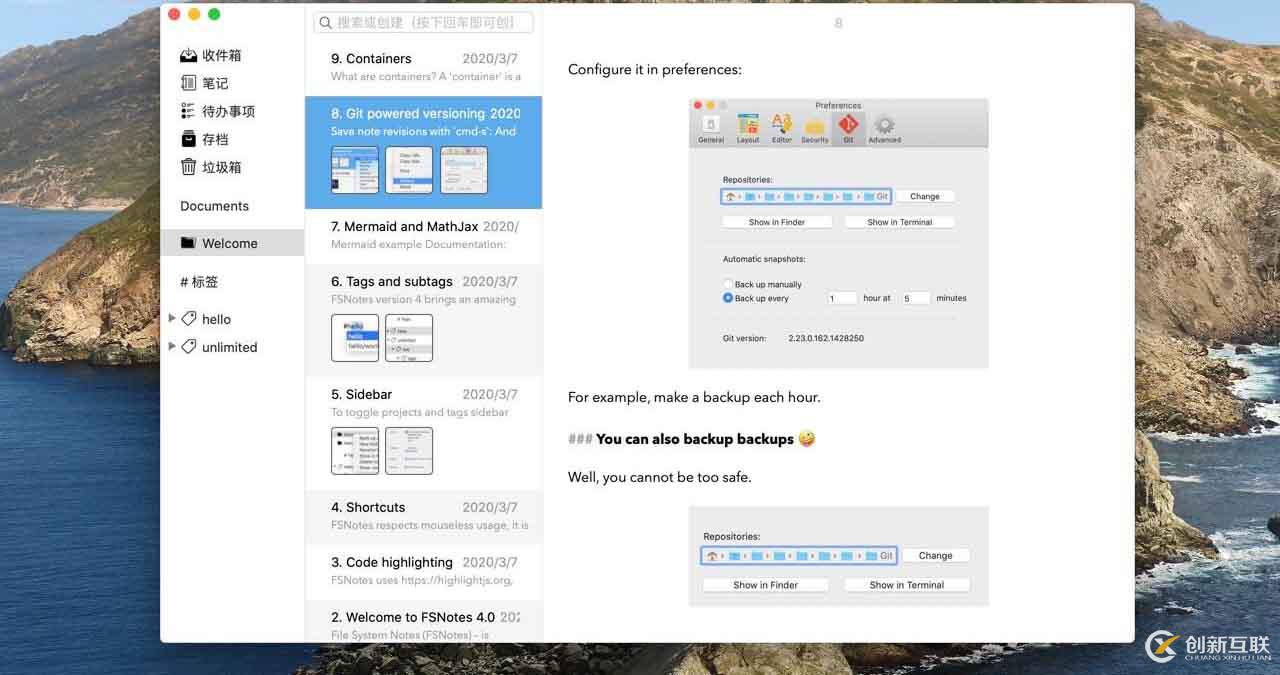The height and width of the screenshot is (675, 1280).
Task: Select the Back up manually radio button
Action: tap(728, 284)
